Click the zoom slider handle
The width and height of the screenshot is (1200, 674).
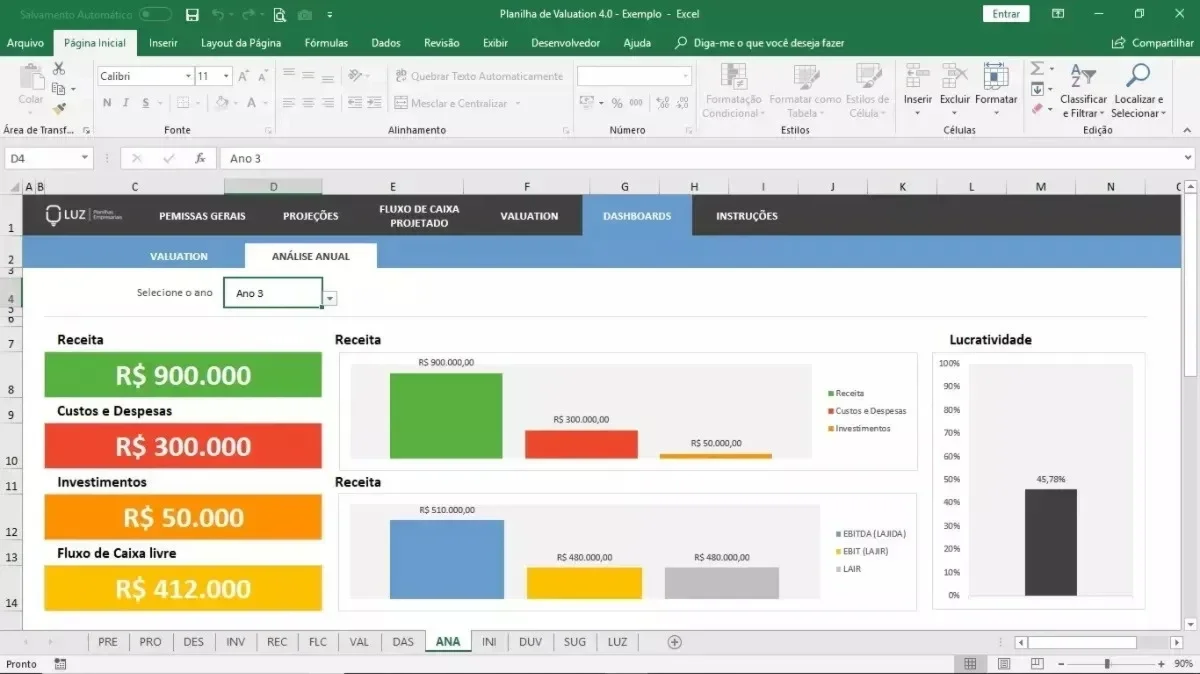coord(1106,664)
